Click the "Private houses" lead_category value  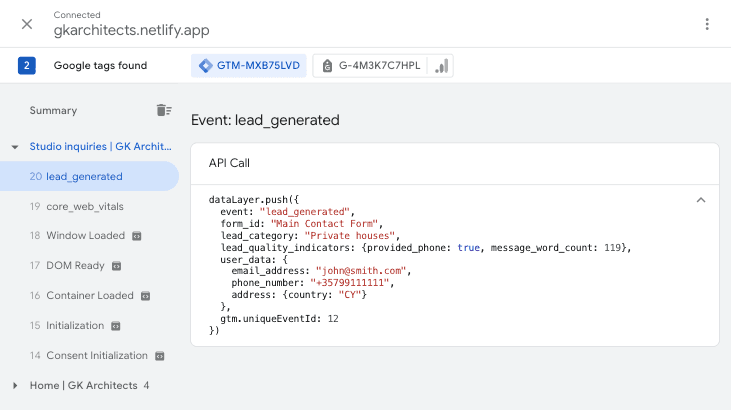(x=349, y=236)
